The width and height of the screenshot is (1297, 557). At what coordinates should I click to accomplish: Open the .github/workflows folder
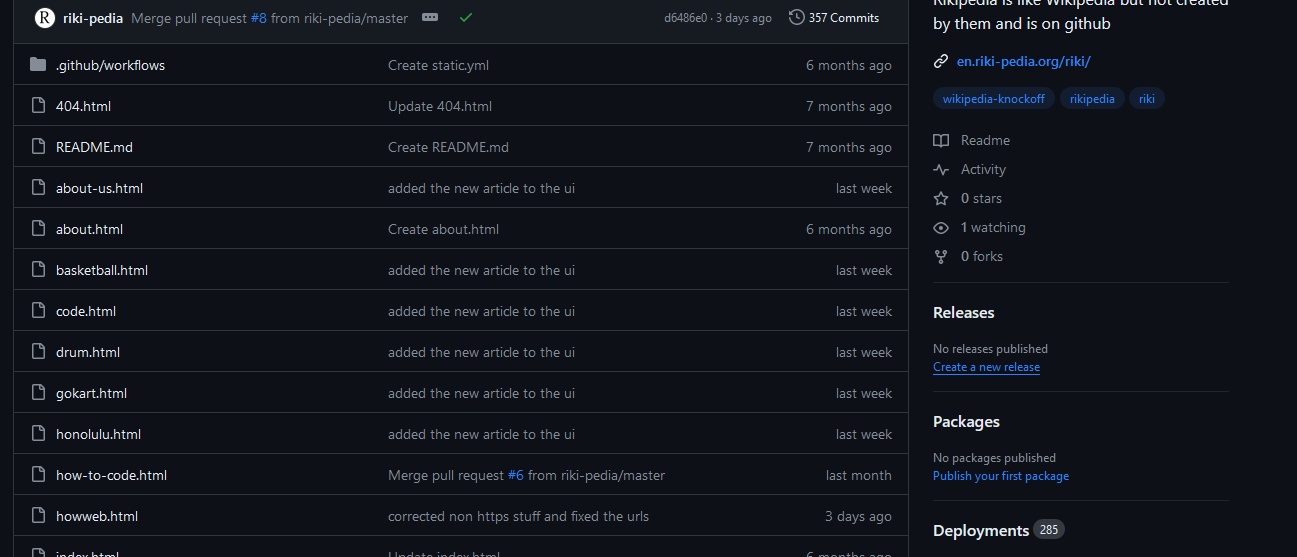point(110,65)
